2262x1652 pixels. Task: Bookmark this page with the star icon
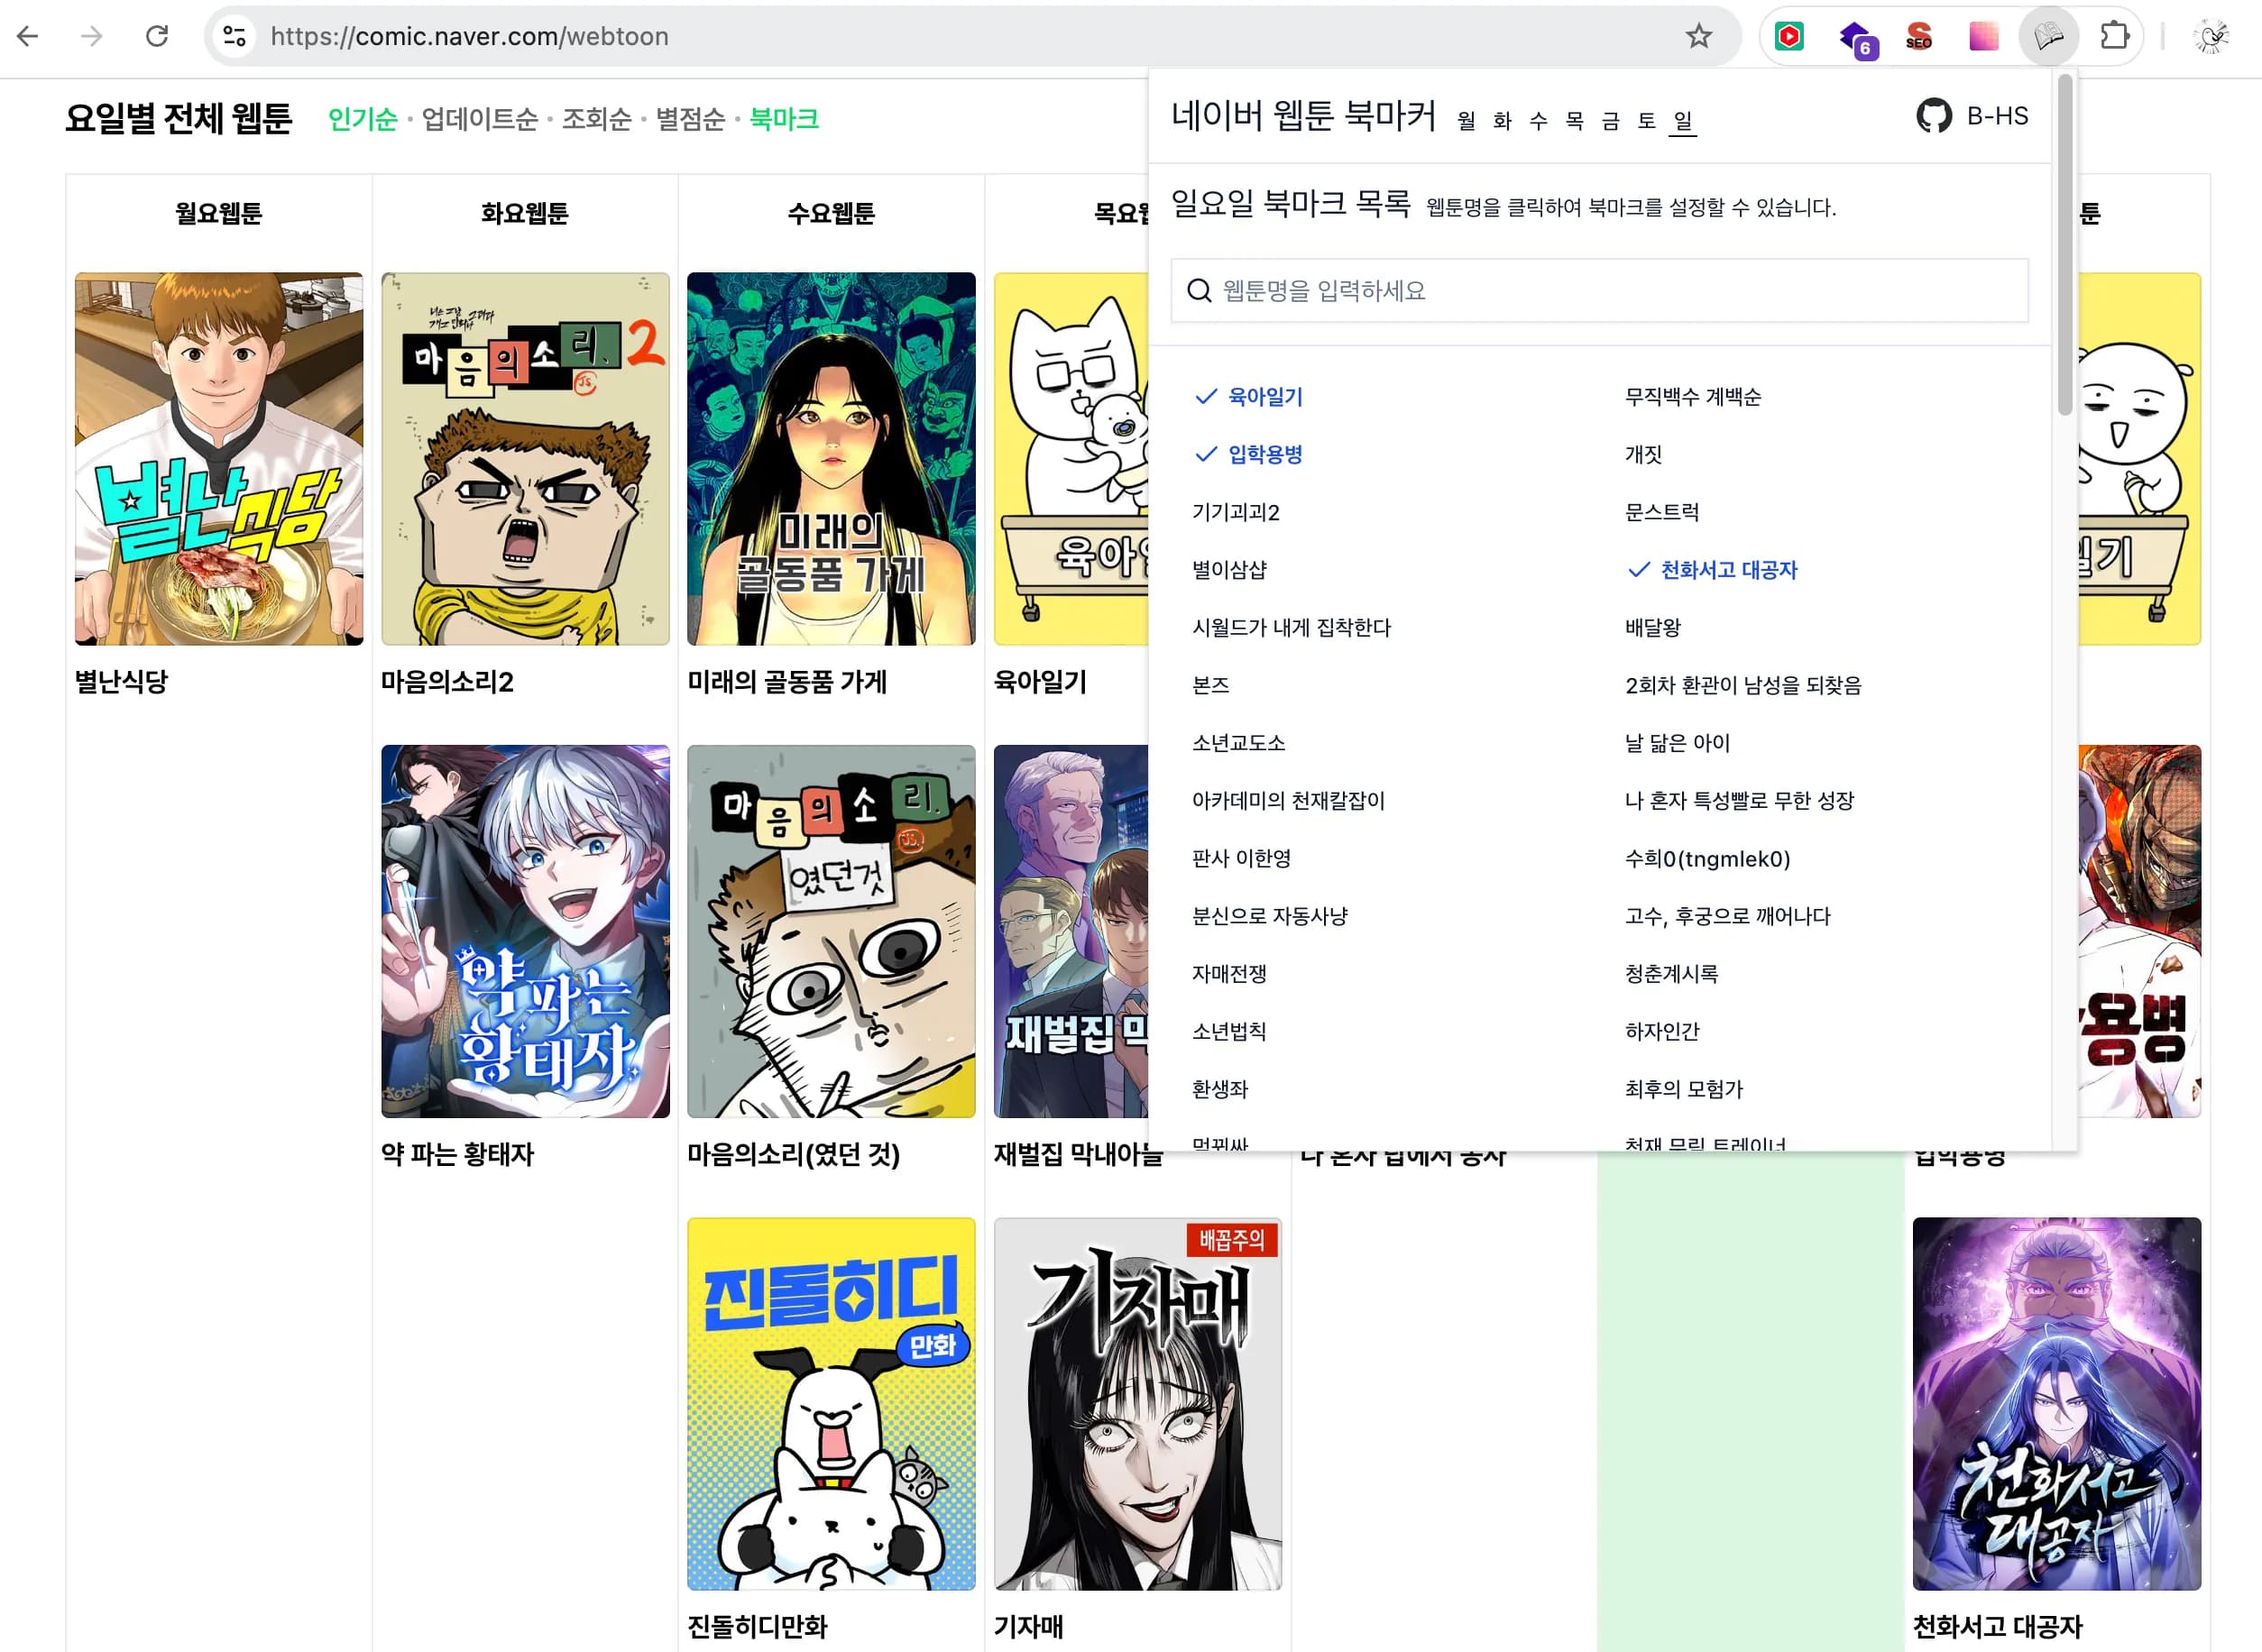(x=1700, y=37)
